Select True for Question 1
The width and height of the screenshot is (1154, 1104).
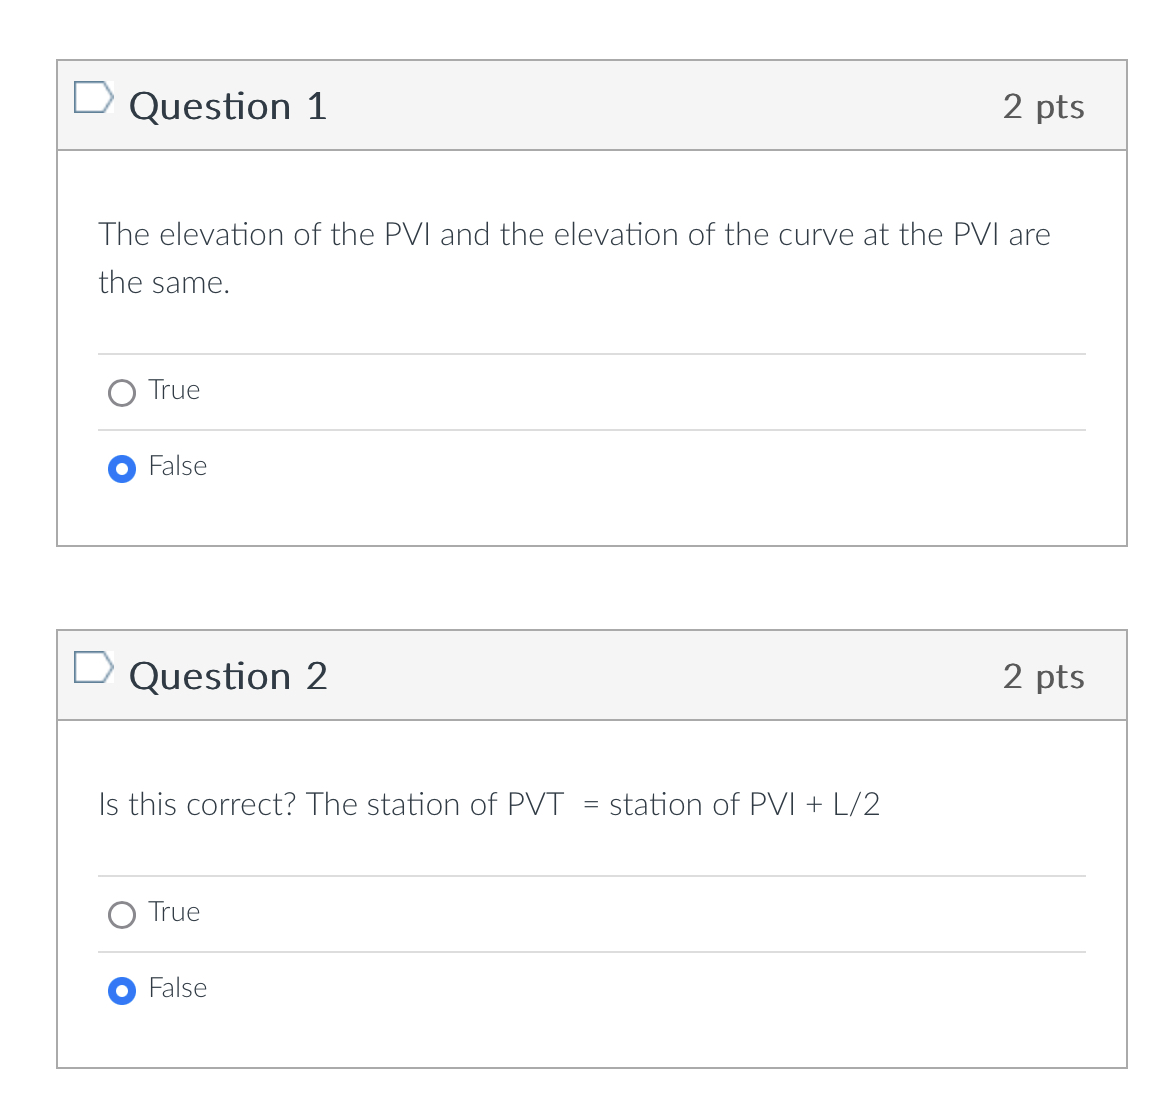pyautogui.click(x=121, y=392)
